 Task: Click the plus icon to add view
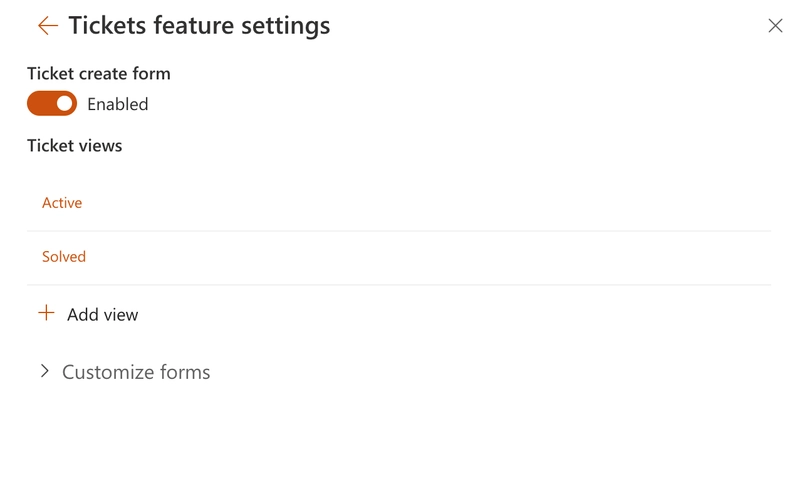(46, 314)
